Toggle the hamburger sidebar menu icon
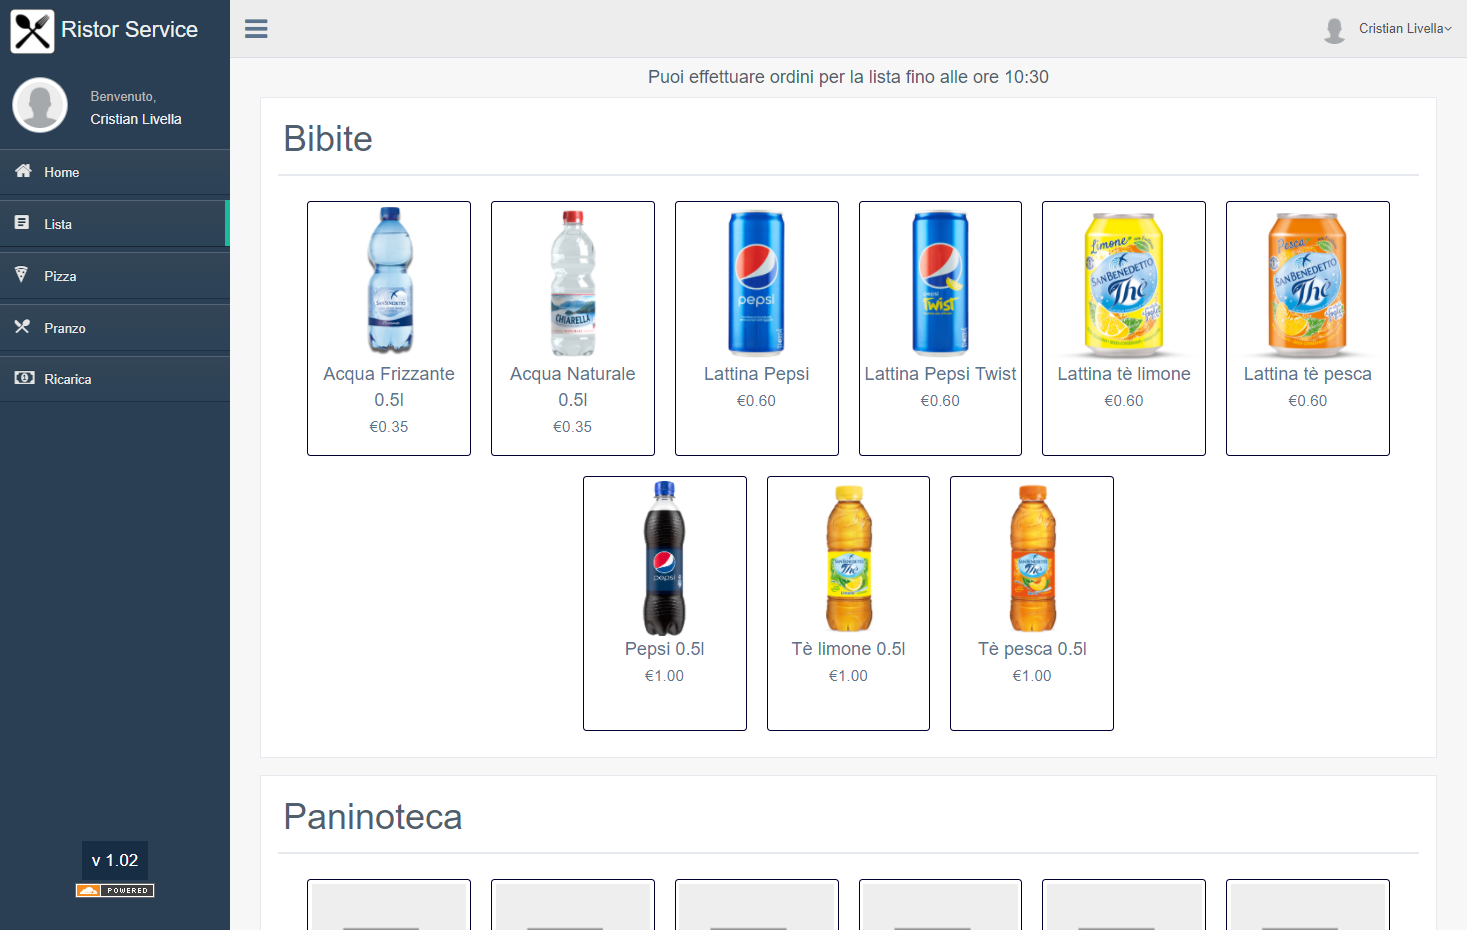The height and width of the screenshot is (930, 1467). click(x=256, y=29)
